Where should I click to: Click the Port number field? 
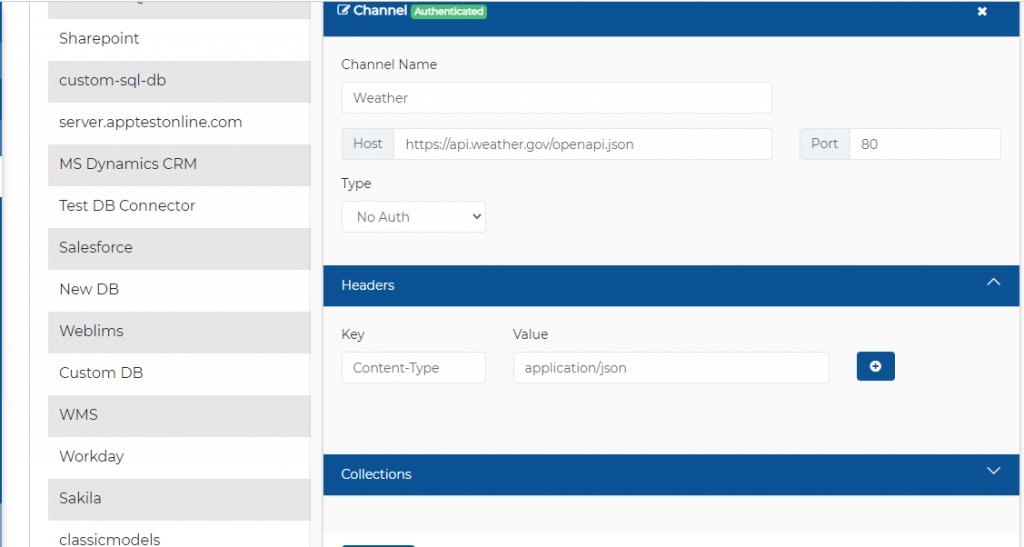click(924, 144)
